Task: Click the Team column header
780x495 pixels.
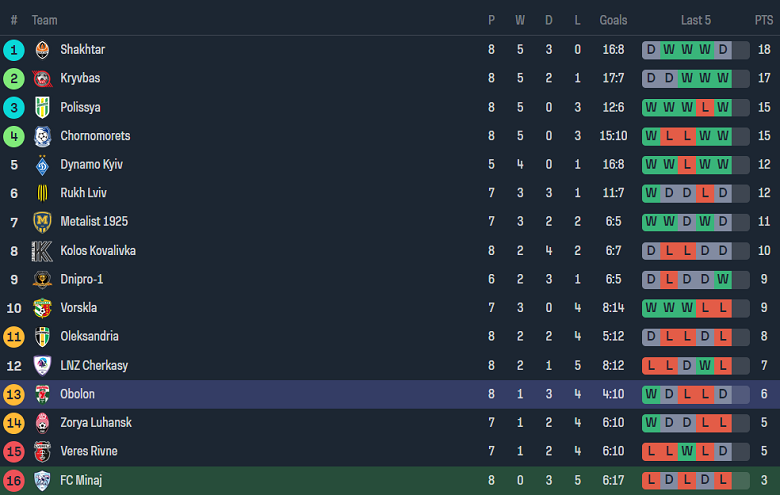Action: pos(44,20)
